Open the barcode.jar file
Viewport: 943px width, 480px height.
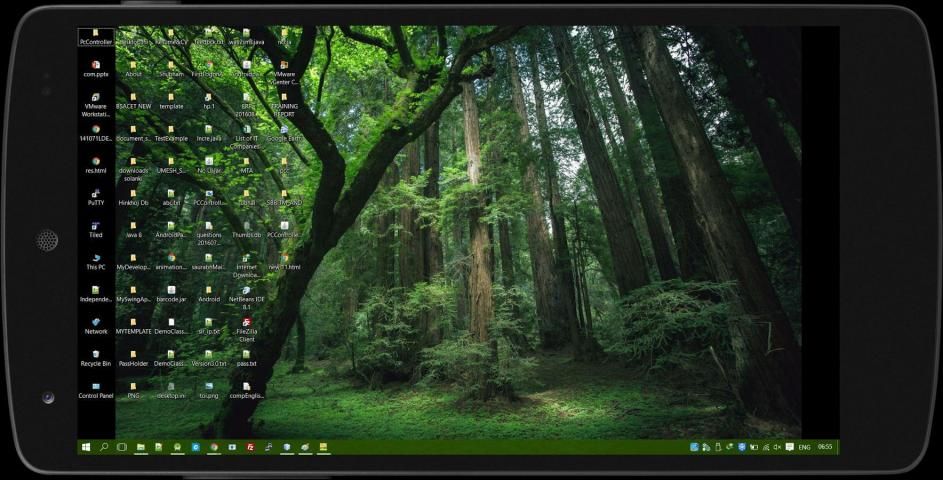[171, 291]
